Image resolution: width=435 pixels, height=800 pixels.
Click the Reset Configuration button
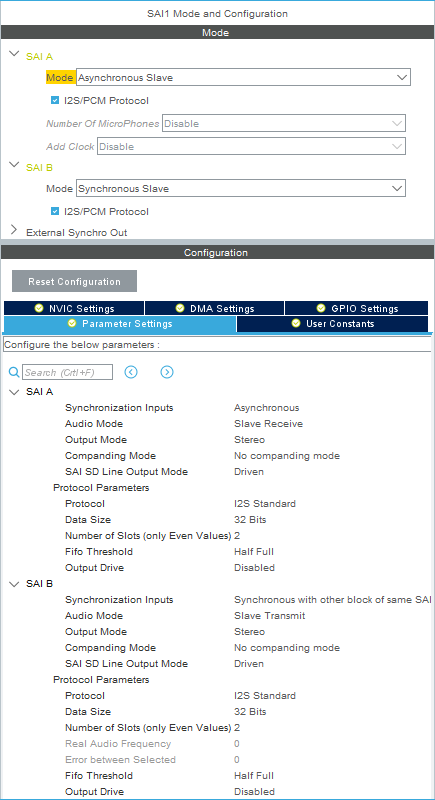tap(74, 281)
